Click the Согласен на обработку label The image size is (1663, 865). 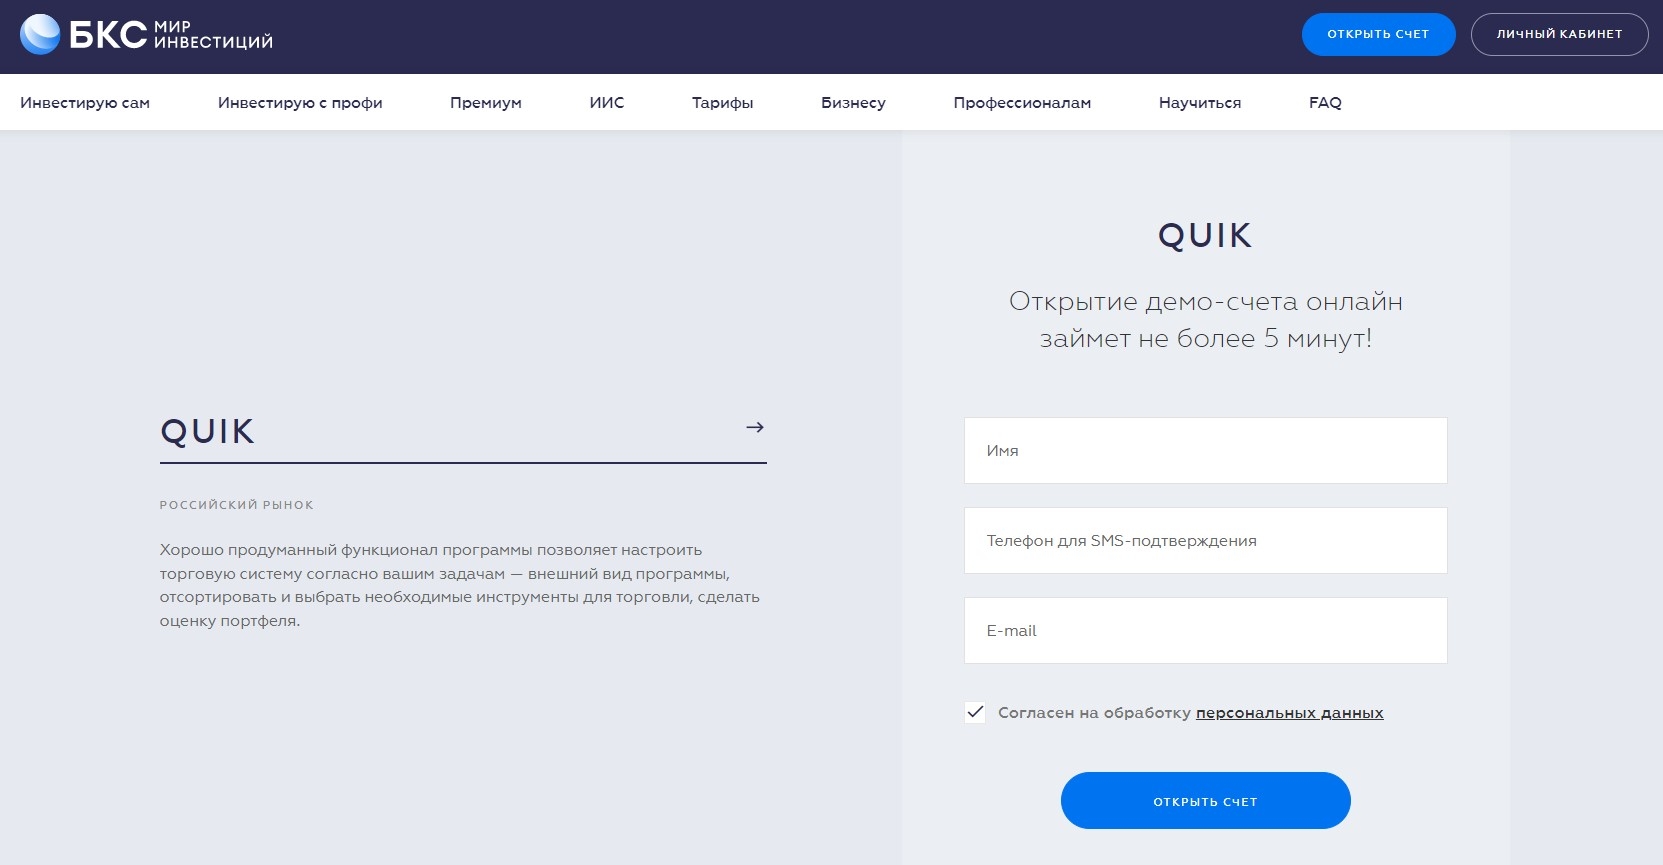pos(1094,713)
